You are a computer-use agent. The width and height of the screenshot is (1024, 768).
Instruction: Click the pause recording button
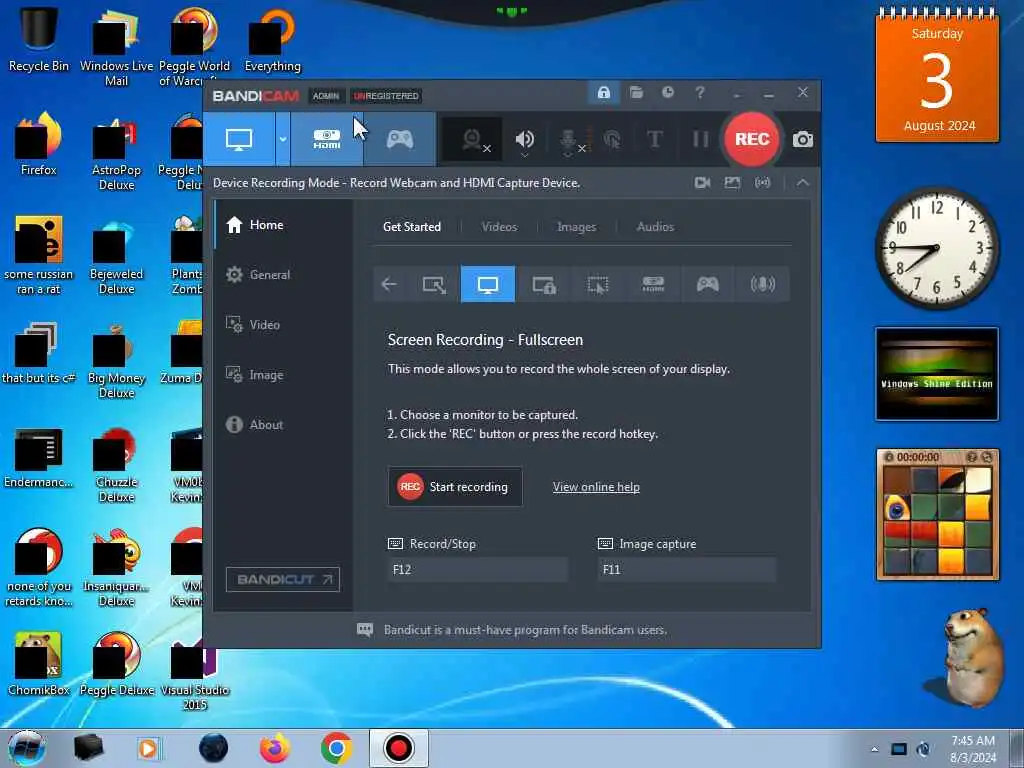tap(700, 139)
